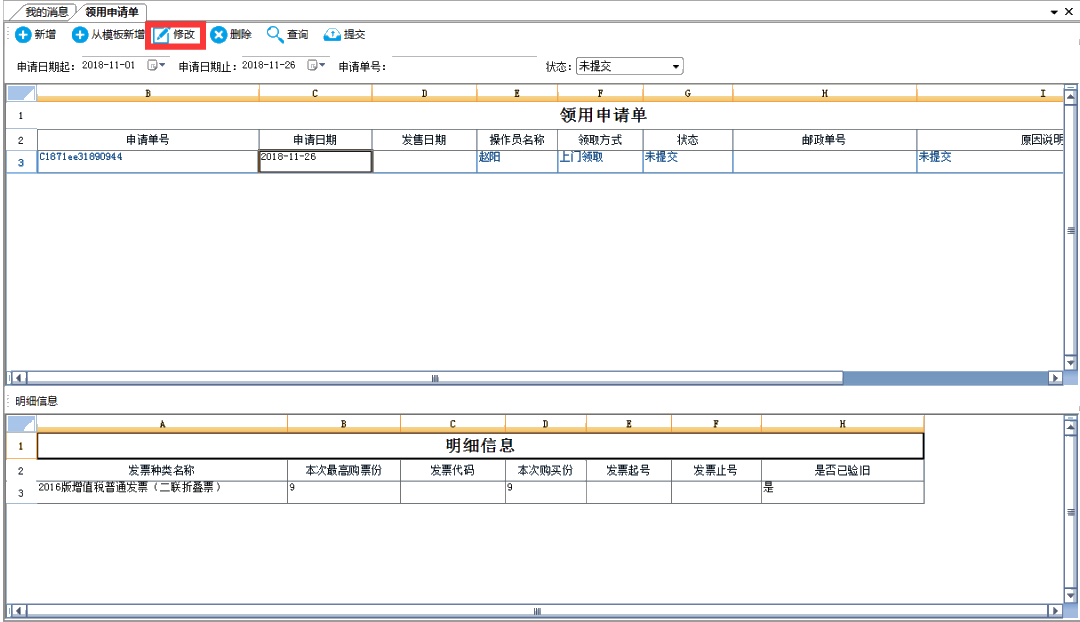The width and height of the screenshot is (1080, 622).
Task: Click the 邮政单号 column header
Action: click(824, 140)
